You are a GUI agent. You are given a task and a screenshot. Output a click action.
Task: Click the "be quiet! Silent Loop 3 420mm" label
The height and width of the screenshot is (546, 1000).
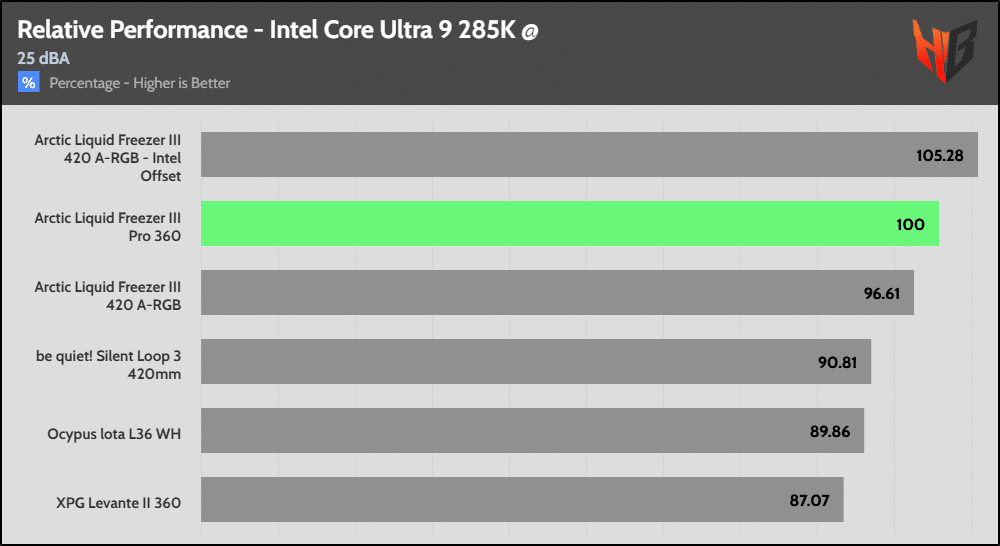coord(107,362)
